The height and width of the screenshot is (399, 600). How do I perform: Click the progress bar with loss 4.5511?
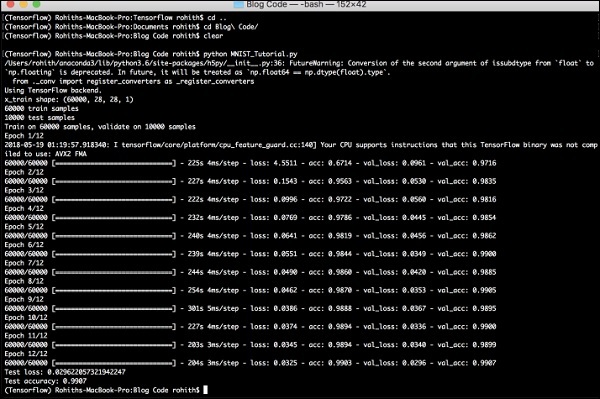[114, 163]
